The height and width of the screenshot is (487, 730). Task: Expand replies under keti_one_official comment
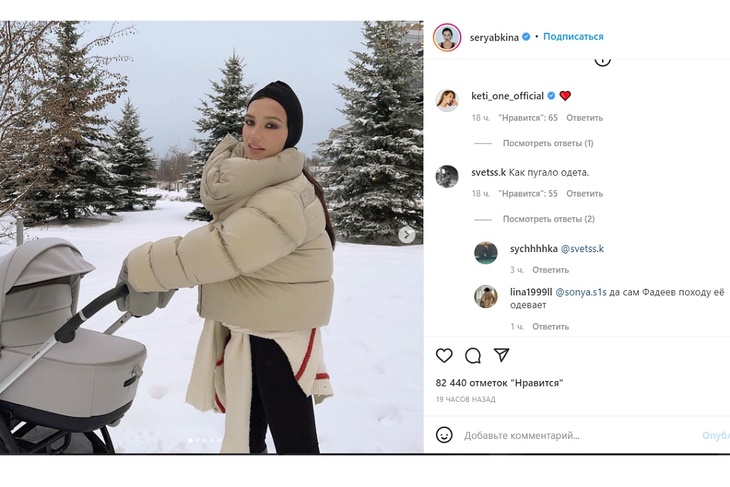(x=548, y=143)
